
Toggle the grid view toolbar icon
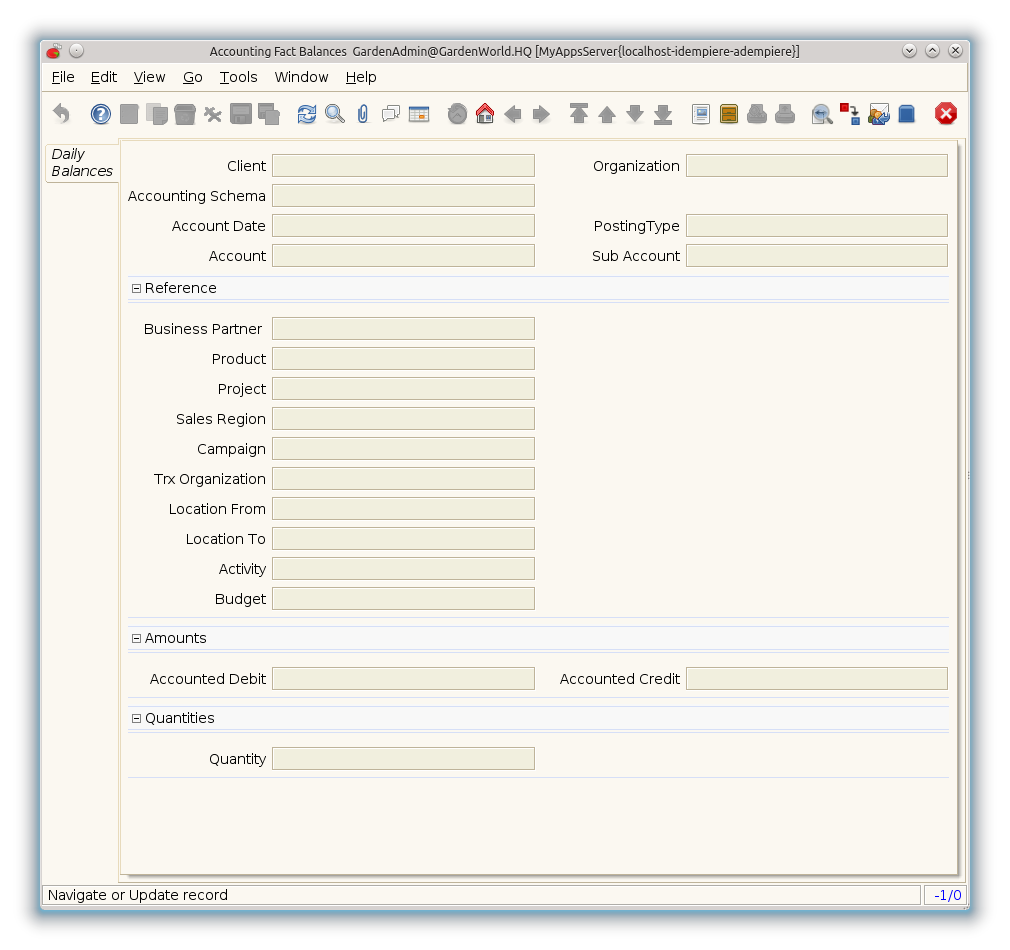(419, 114)
